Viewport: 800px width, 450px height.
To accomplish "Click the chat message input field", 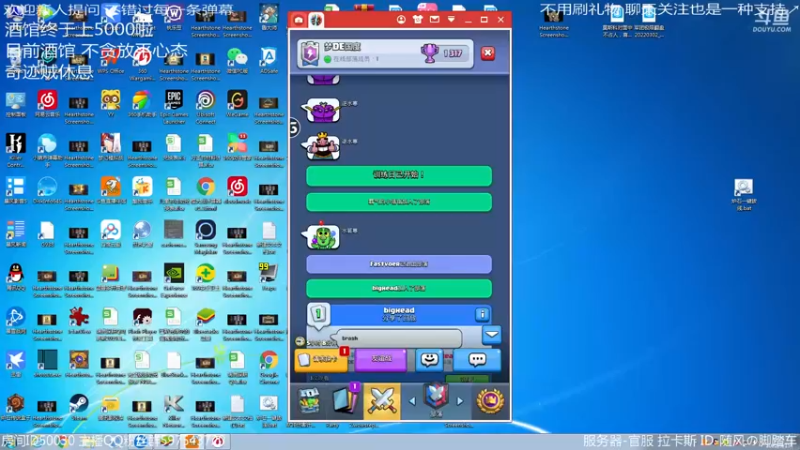I will tap(399, 338).
